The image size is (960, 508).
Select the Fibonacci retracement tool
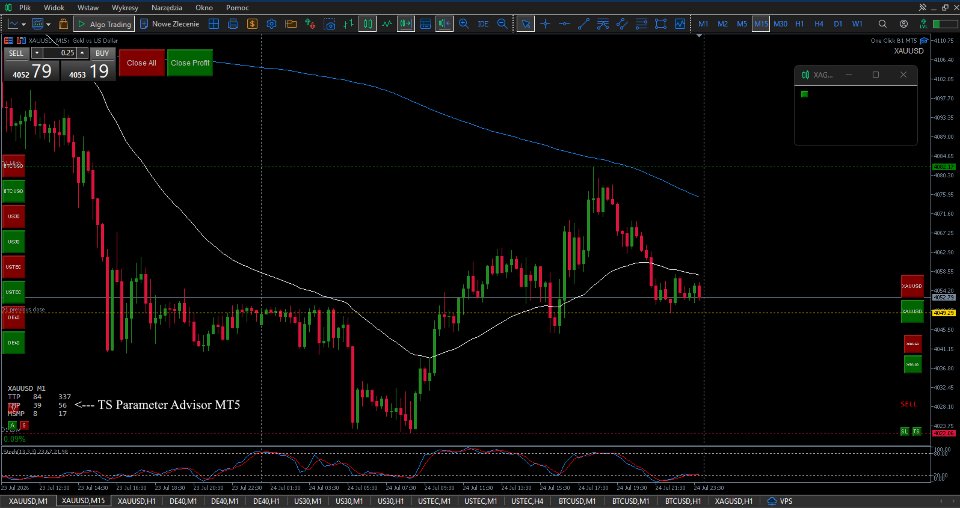tap(641, 24)
